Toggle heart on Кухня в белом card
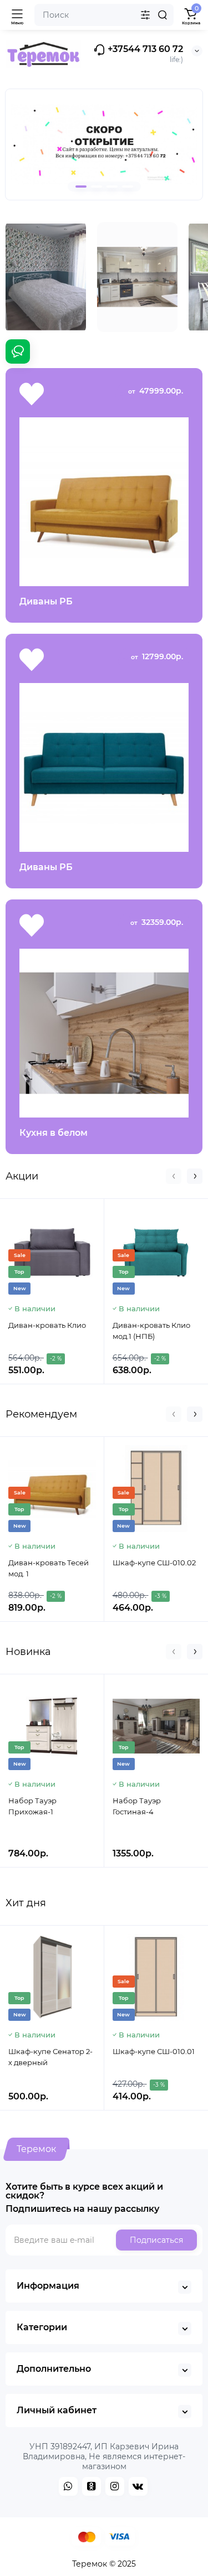Screen dimensions: 208x2576 32,925
